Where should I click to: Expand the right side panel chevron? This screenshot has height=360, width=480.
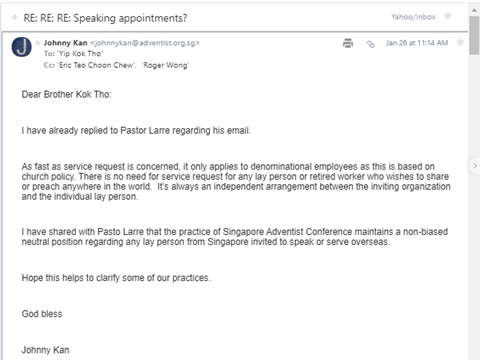click(475, 166)
